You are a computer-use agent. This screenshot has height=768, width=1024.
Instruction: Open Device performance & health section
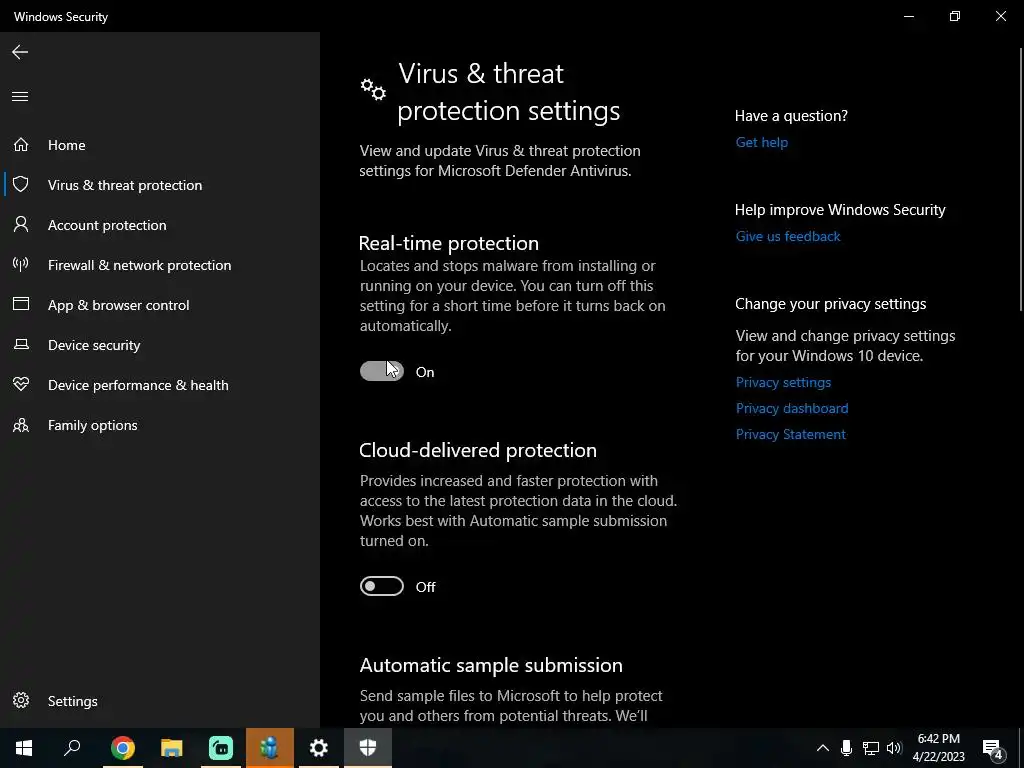coord(138,385)
